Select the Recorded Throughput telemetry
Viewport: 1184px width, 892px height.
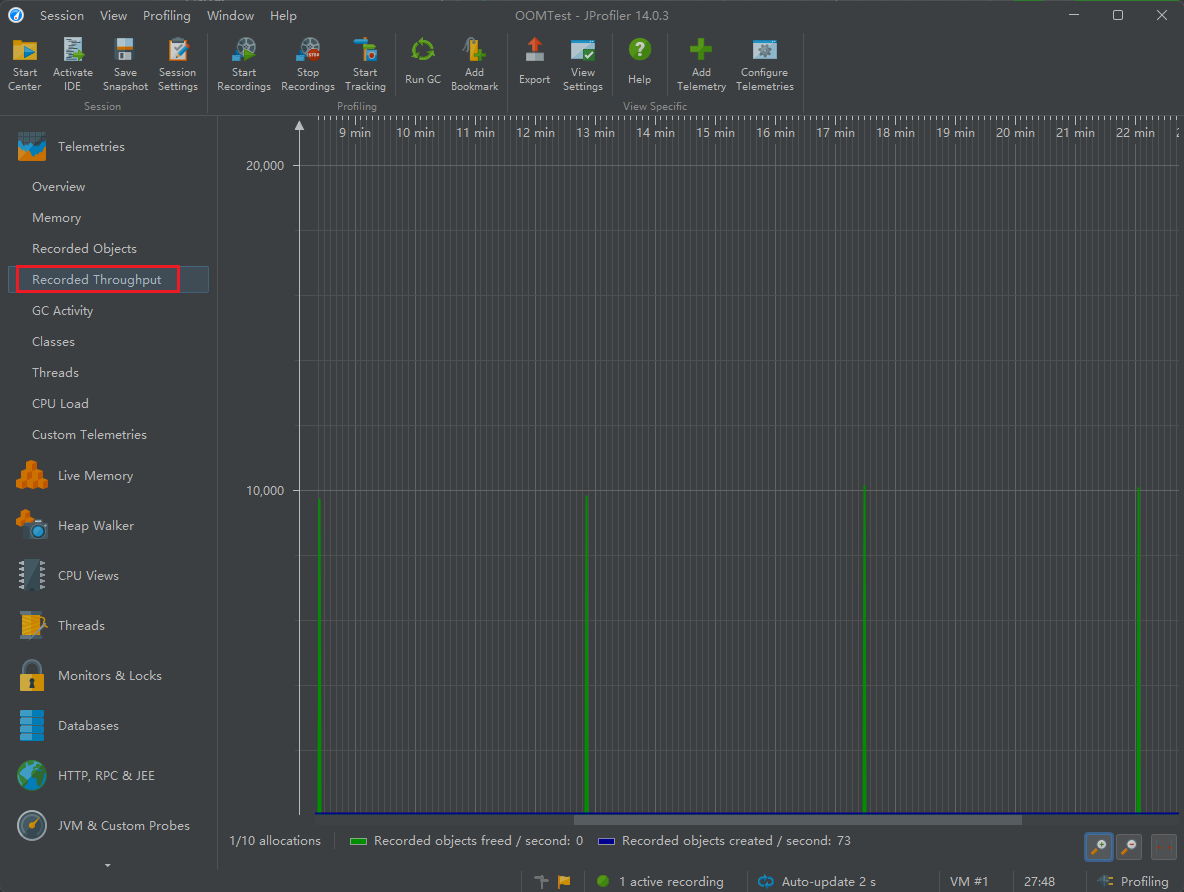[109, 279]
